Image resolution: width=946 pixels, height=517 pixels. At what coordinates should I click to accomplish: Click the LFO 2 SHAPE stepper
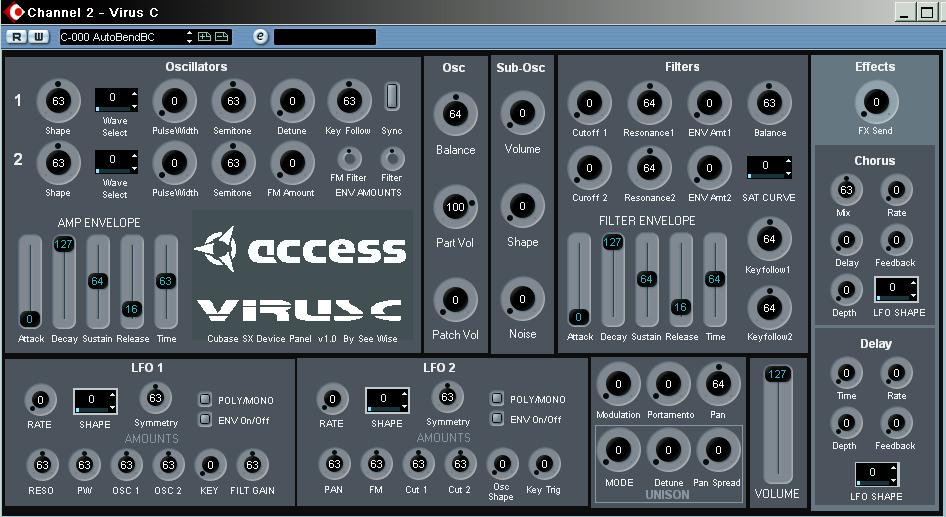click(387, 399)
